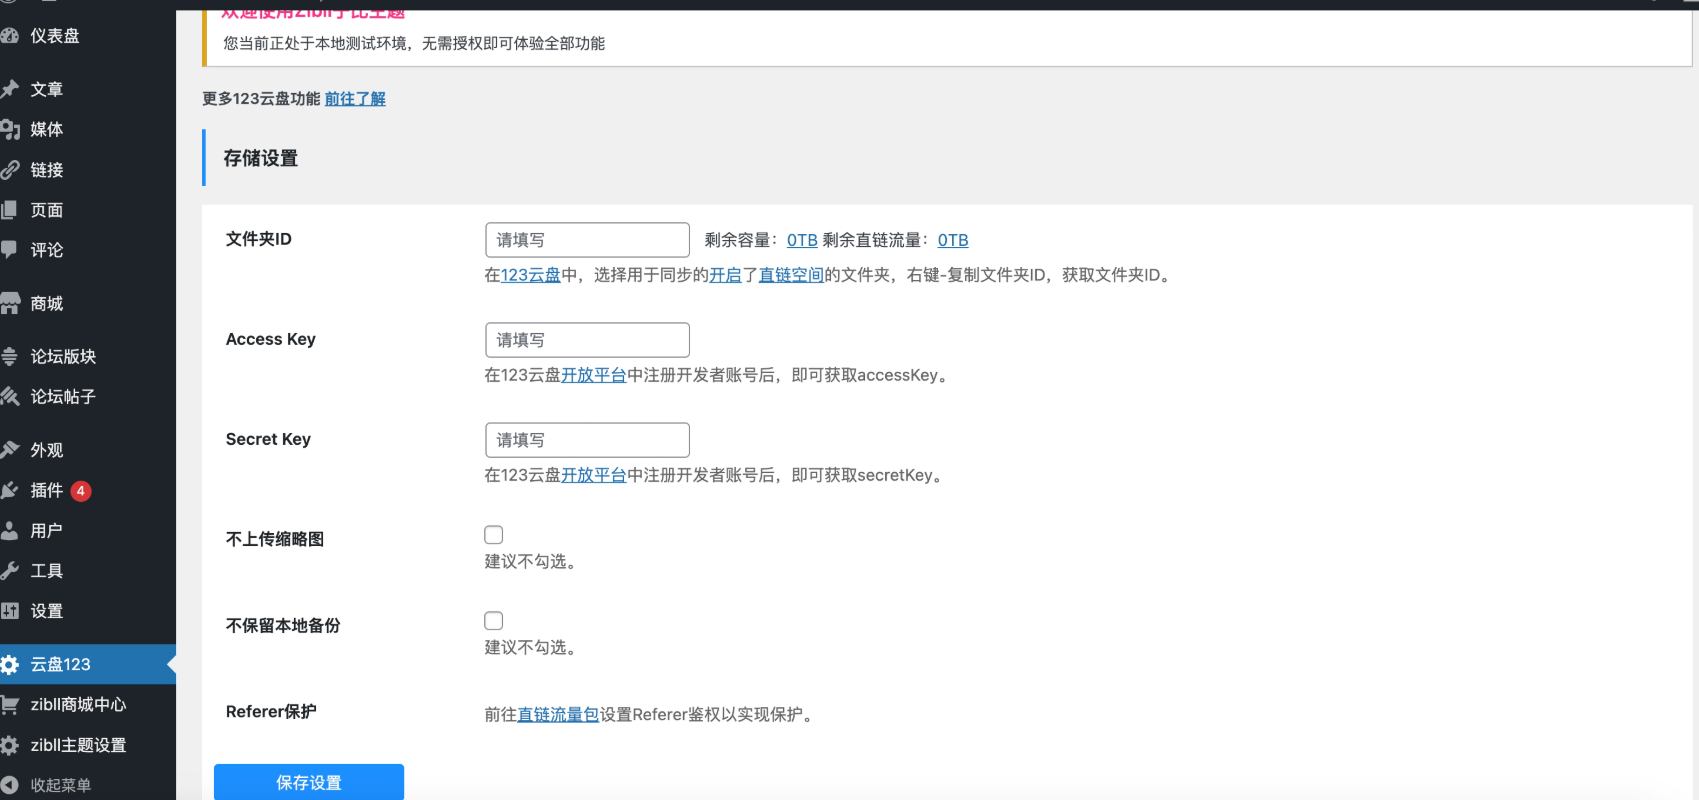Click the Posts (文章) pin icon
The width and height of the screenshot is (1699, 800).
(x=10, y=89)
